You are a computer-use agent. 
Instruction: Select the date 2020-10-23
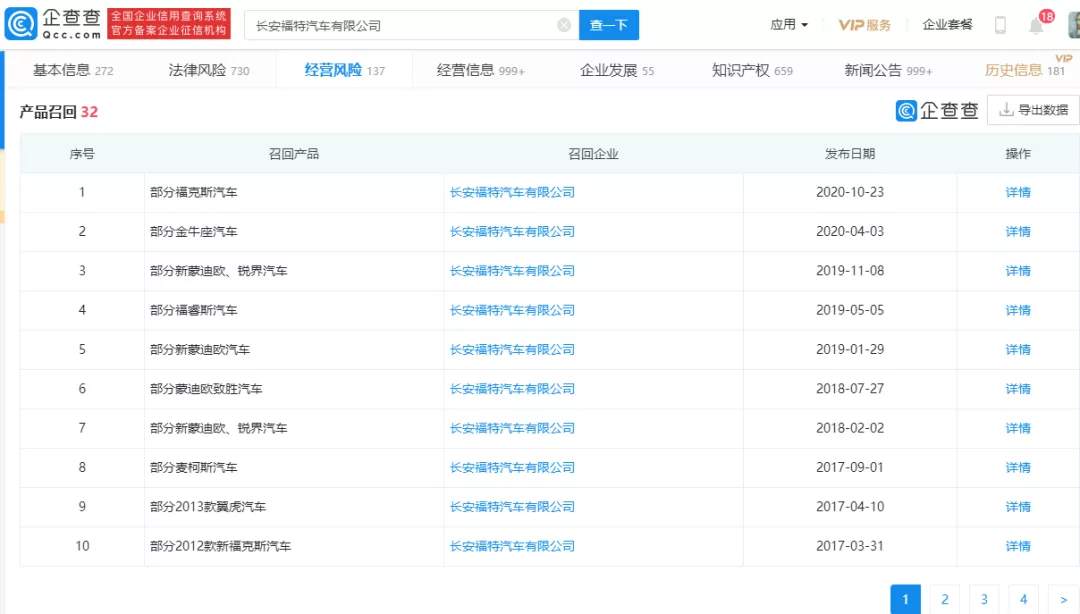click(x=850, y=192)
